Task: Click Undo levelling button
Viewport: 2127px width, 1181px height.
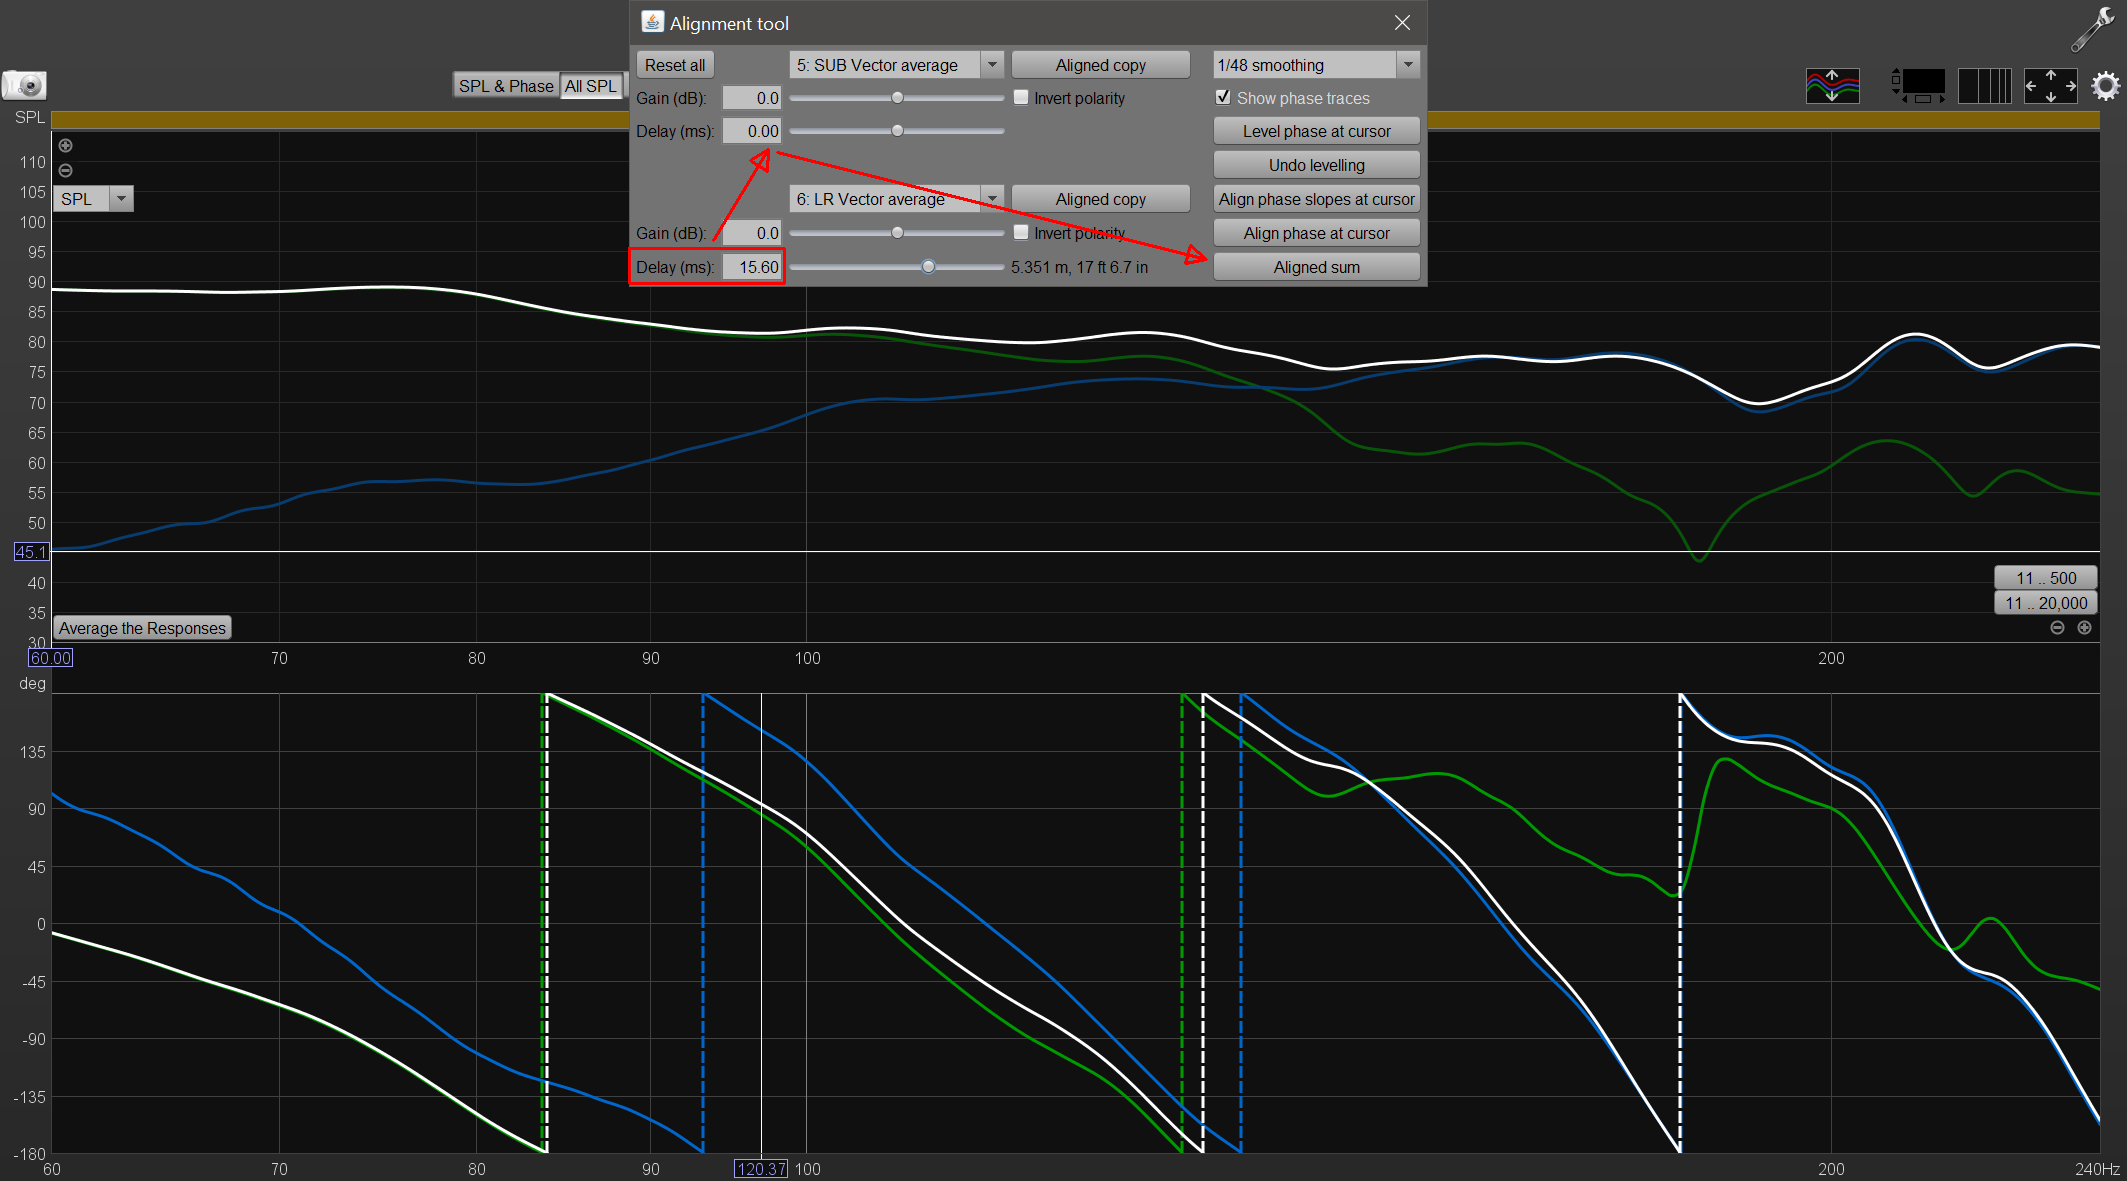Action: 1316,165
